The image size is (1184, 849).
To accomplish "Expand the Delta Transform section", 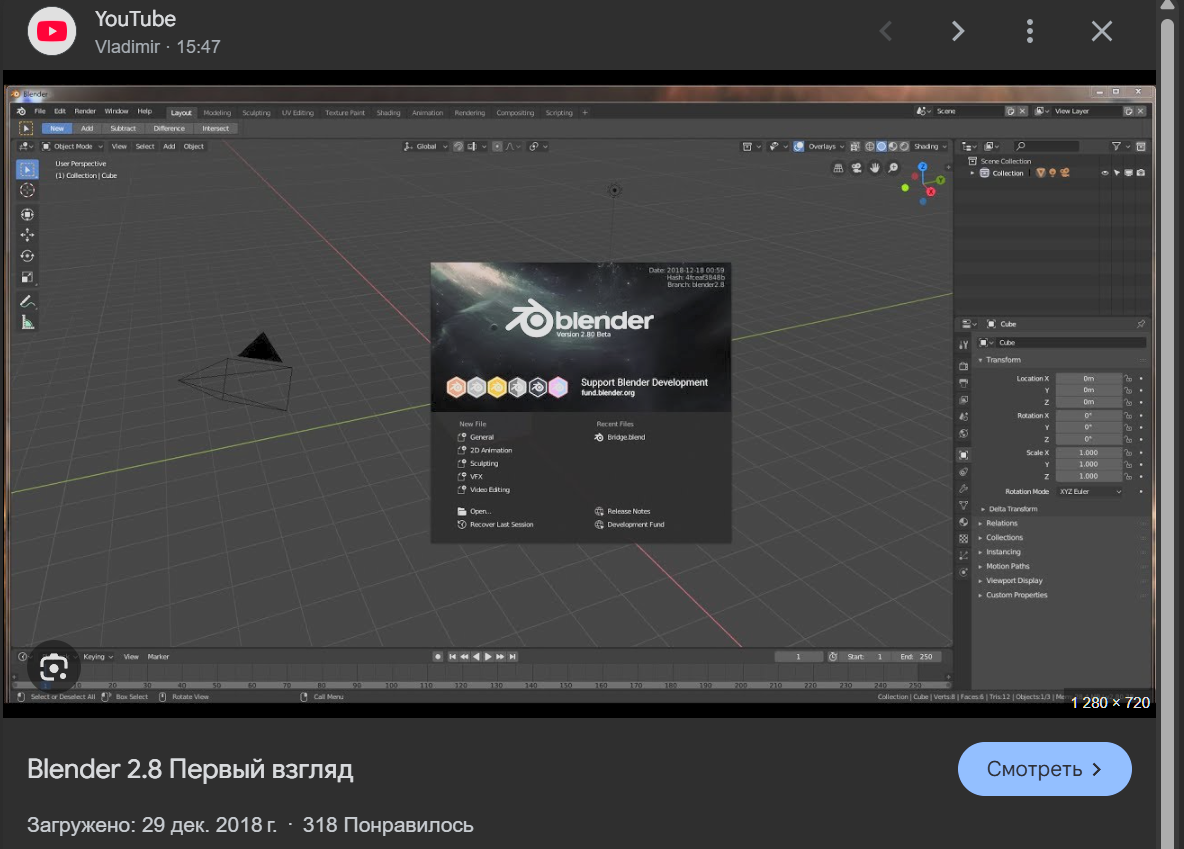I will [1012, 509].
